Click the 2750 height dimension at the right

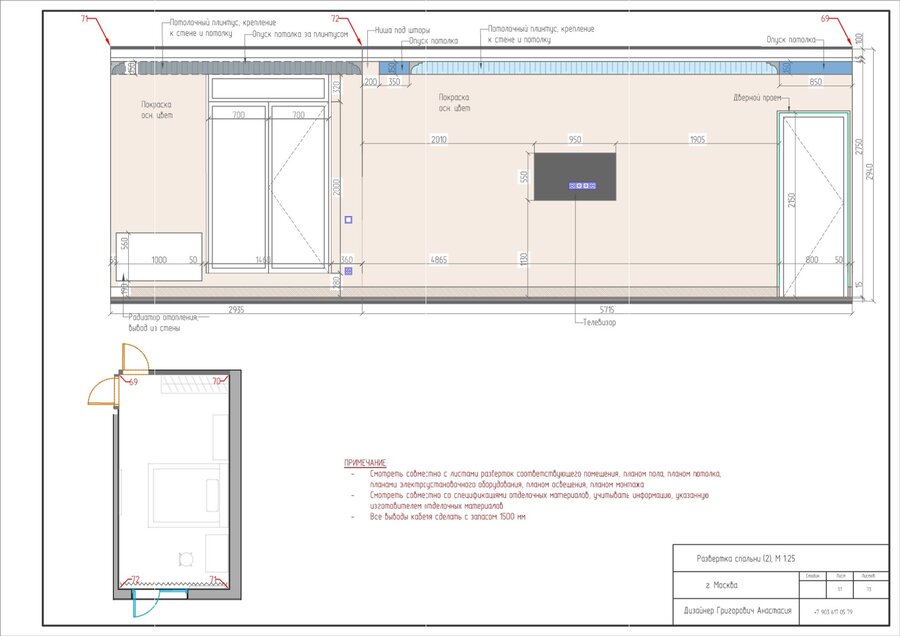pos(859,146)
